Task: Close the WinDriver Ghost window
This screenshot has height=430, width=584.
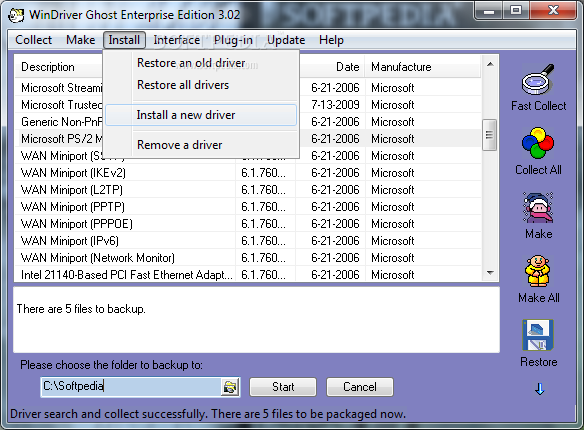Action: (553, 11)
